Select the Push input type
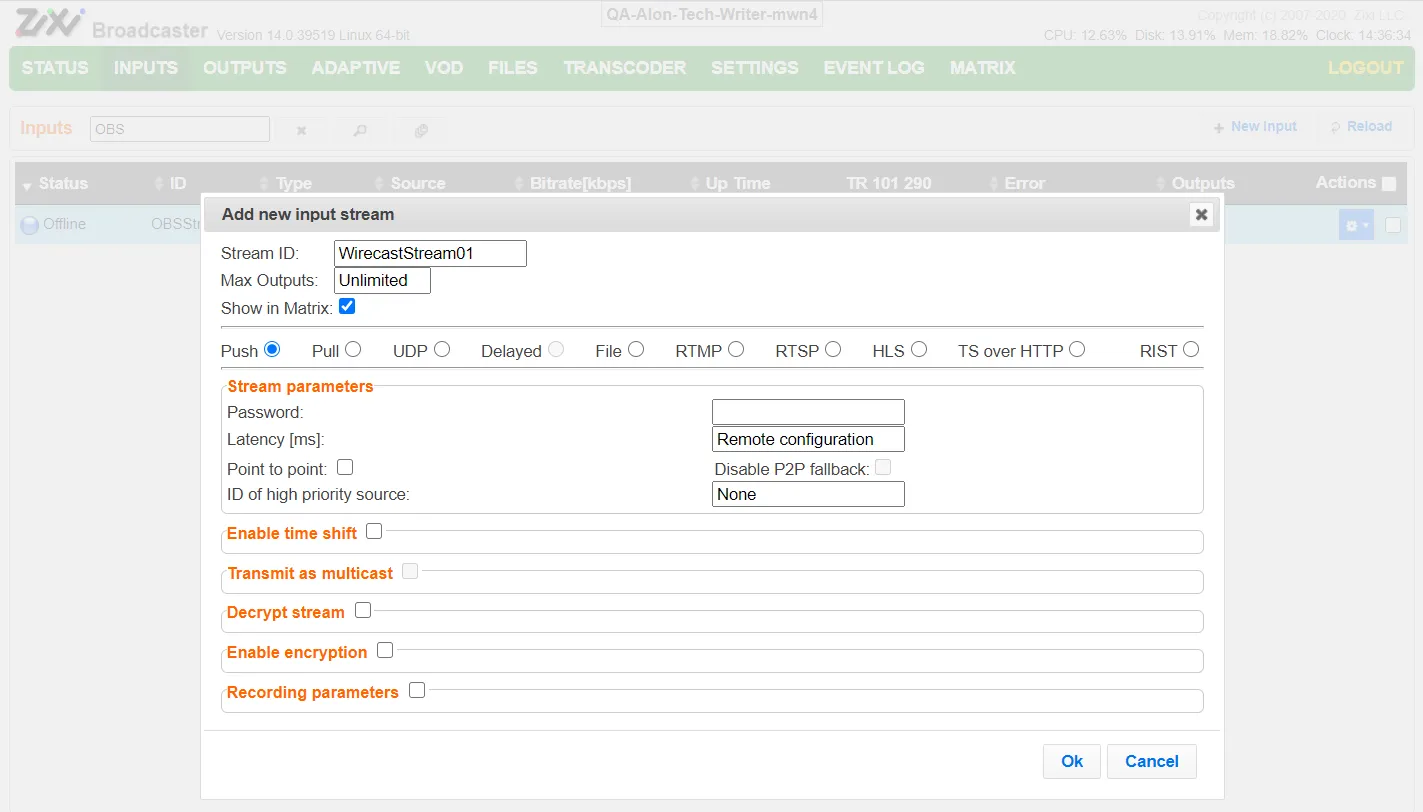This screenshot has height=812, width=1423. point(272,349)
